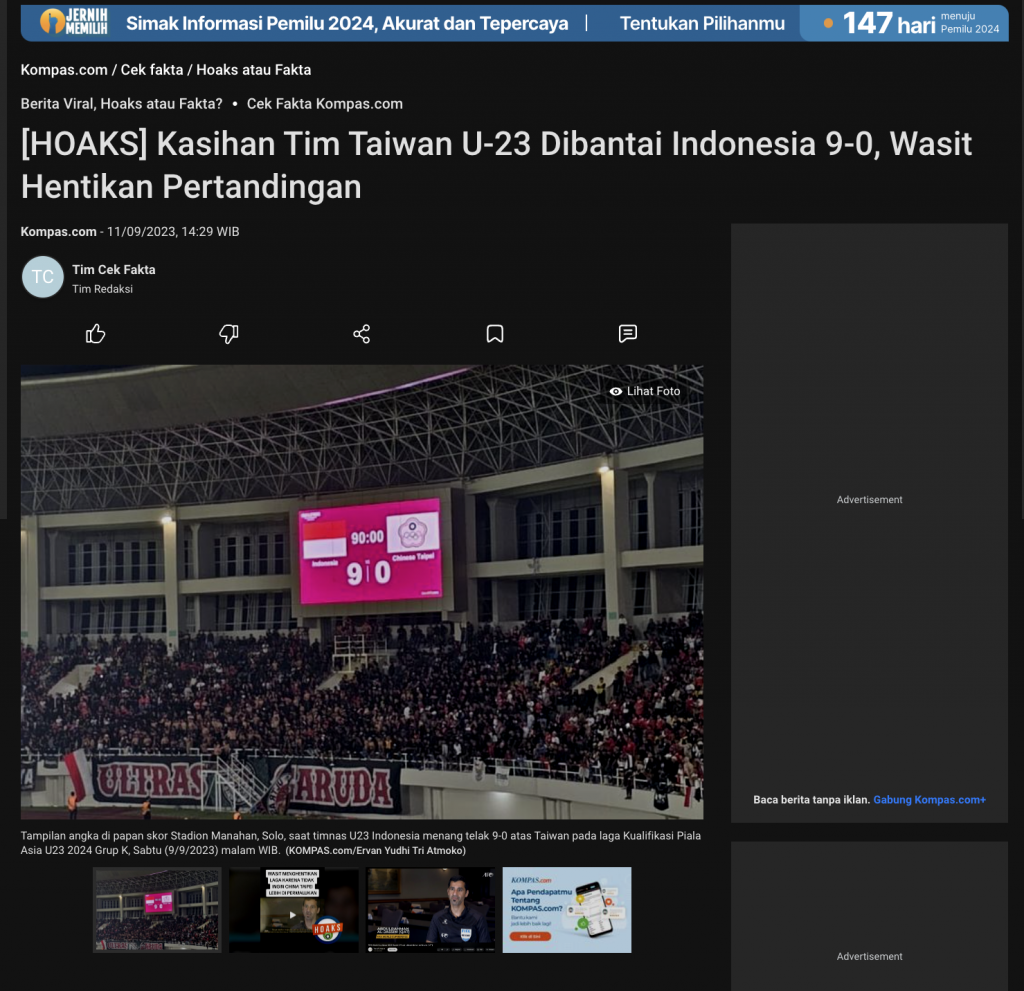Image resolution: width=1024 pixels, height=991 pixels.
Task: Click Berita Viral, Hoaks atau Fakta? link
Action: pyautogui.click(x=121, y=104)
